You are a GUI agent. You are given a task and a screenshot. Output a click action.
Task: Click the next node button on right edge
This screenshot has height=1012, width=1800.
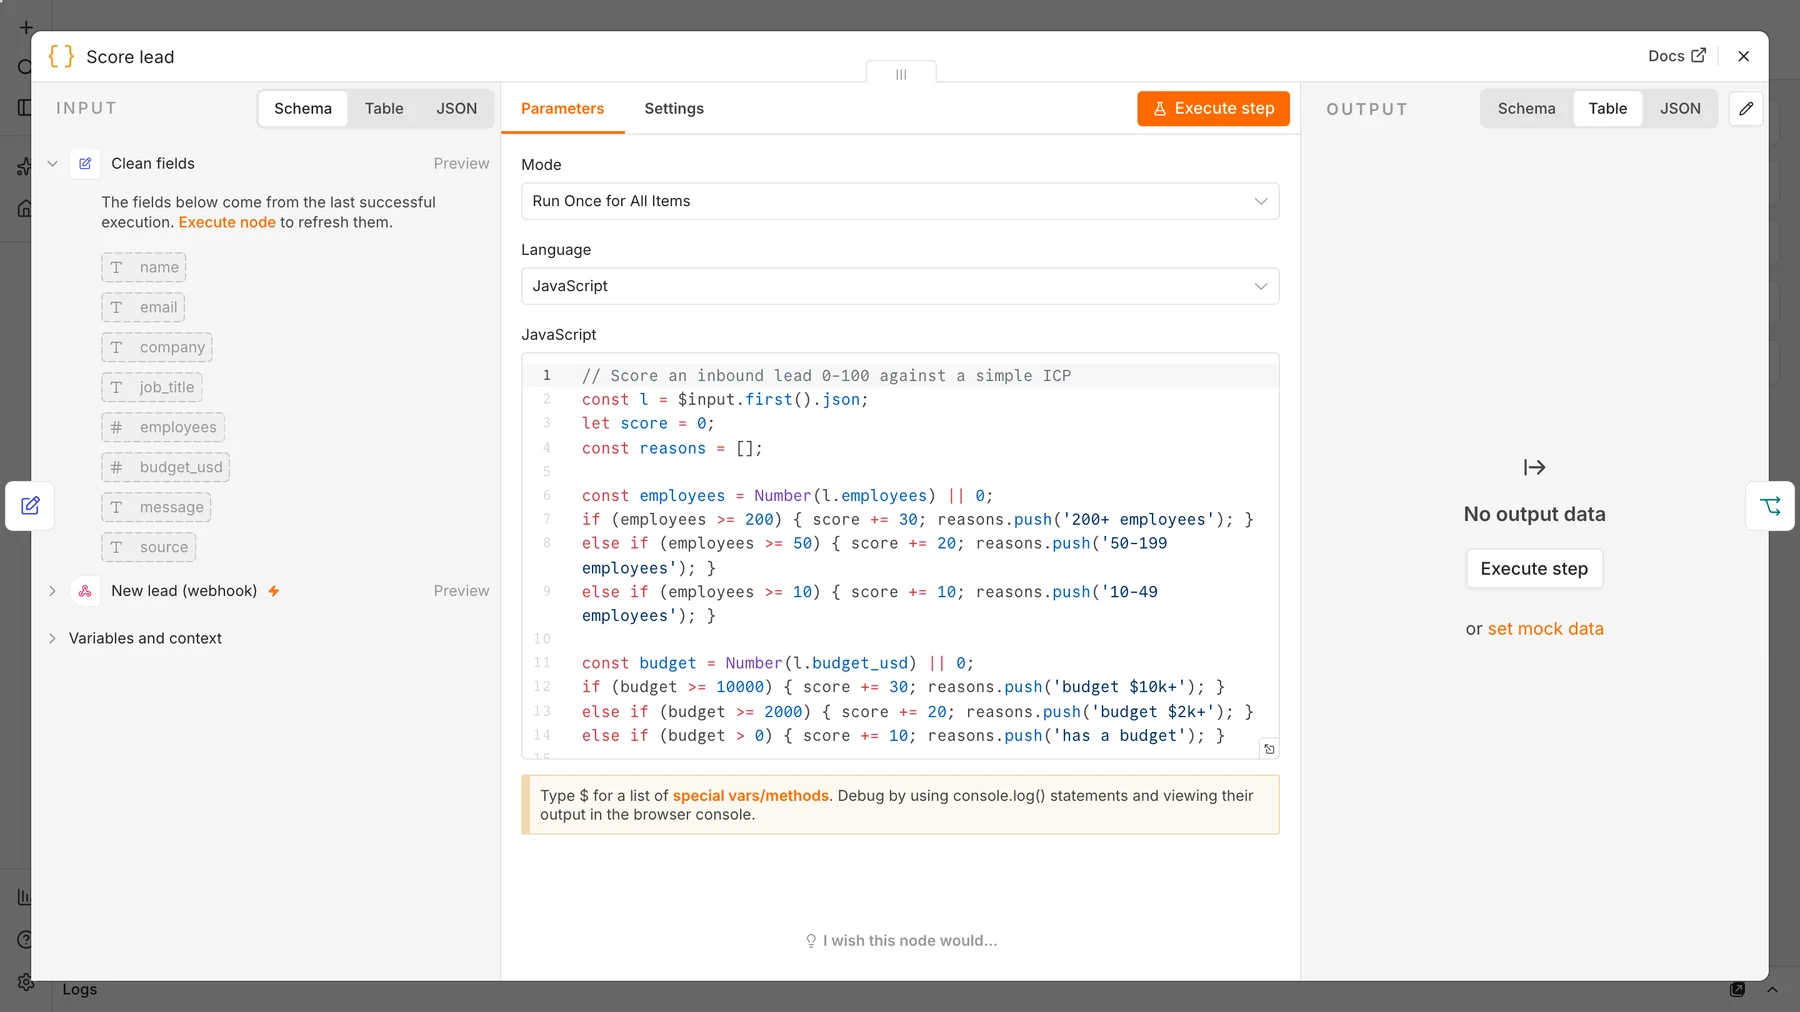point(1770,505)
